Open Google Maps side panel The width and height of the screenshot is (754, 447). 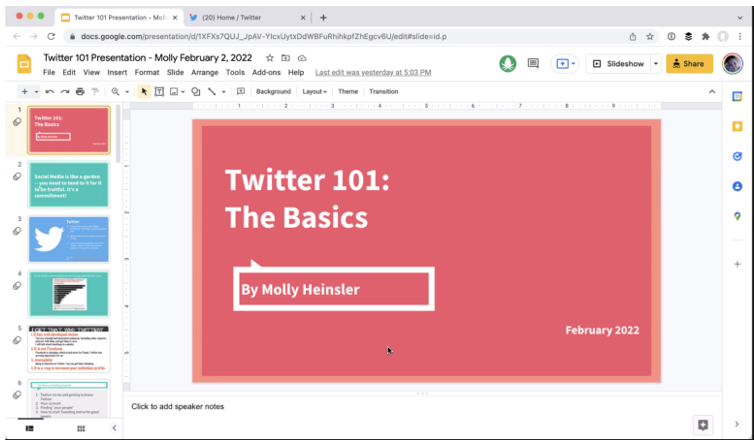pos(737,216)
